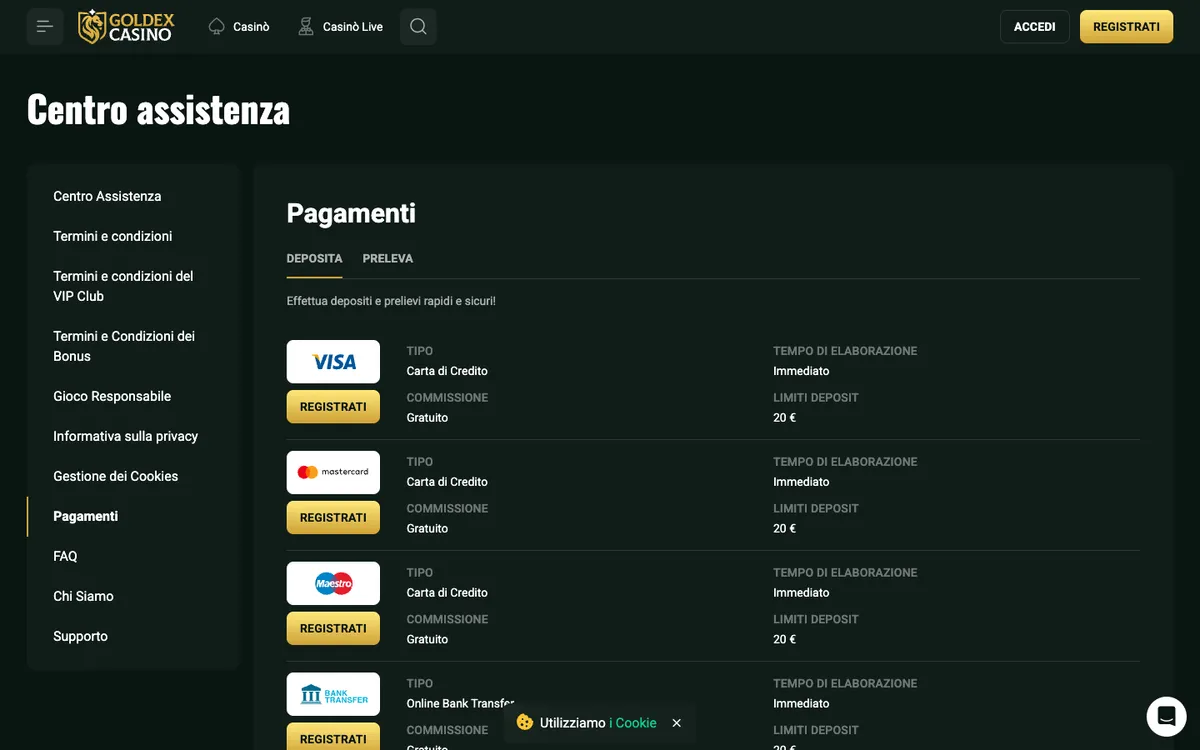The height and width of the screenshot is (750, 1200).
Task: Open the live chat bubble icon
Action: pyautogui.click(x=1166, y=716)
